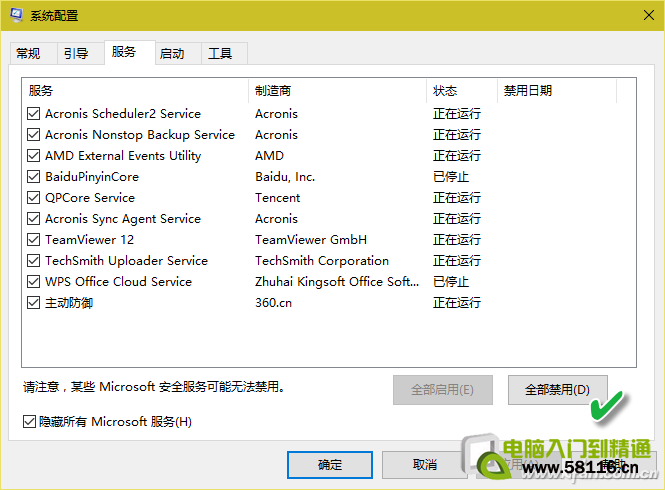Click 正在运行 status of QPCore Service
The width and height of the screenshot is (665, 490).
(x=457, y=198)
